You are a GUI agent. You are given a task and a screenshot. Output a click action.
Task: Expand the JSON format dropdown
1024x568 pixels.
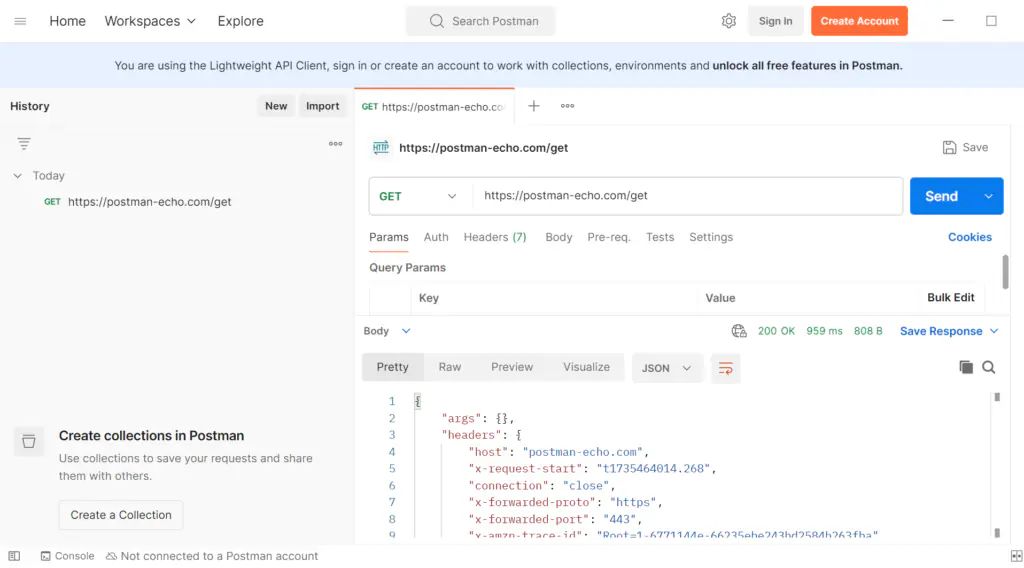click(667, 368)
